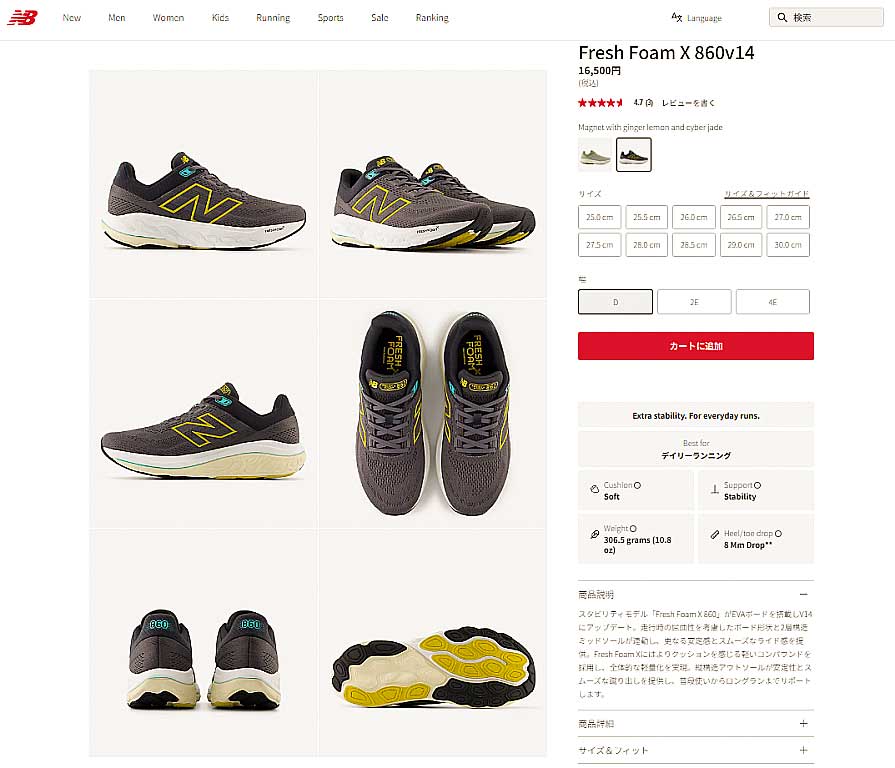Select the 26.0 cm size option
The width and height of the screenshot is (895, 768).
point(694,217)
